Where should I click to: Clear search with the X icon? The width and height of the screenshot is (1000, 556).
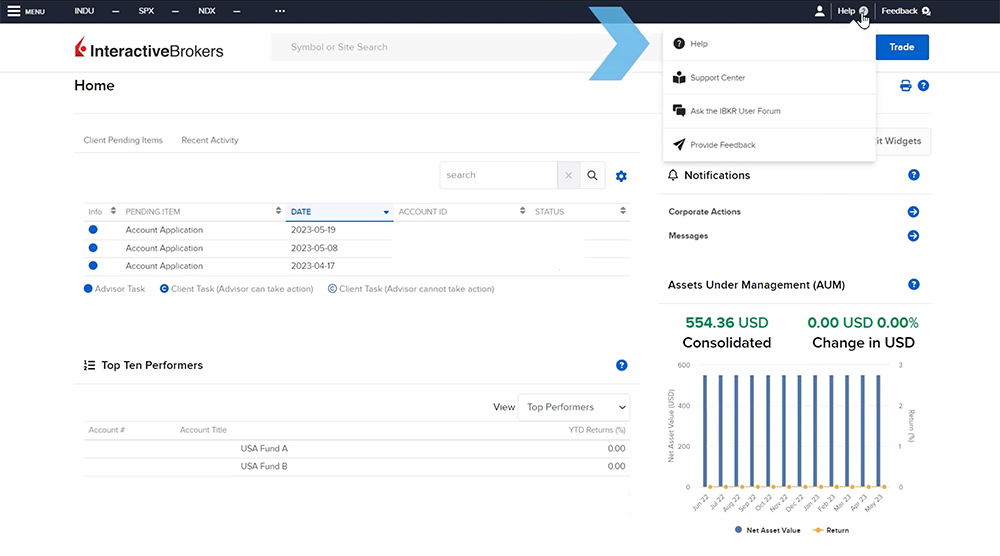(x=569, y=175)
